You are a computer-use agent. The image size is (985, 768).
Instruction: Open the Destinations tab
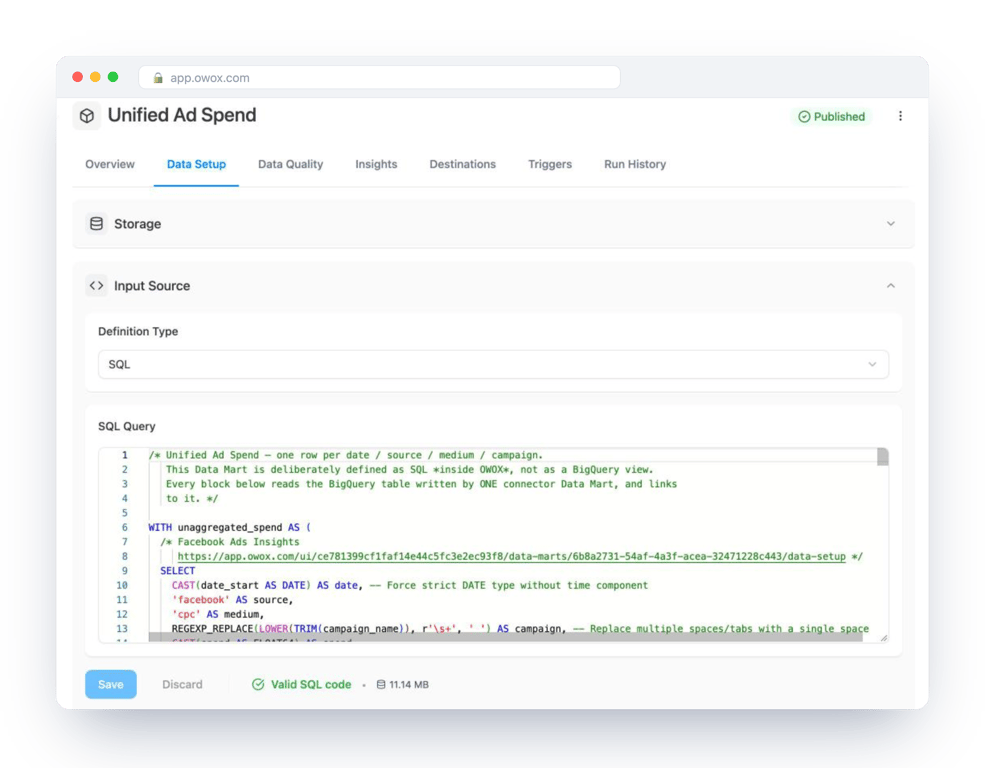[x=462, y=165]
